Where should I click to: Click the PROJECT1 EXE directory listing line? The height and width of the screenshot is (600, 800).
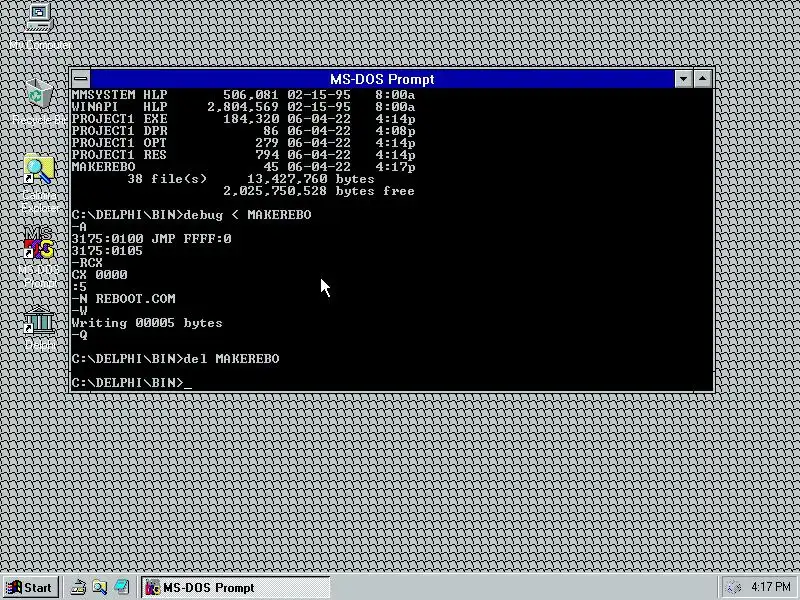[243, 119]
